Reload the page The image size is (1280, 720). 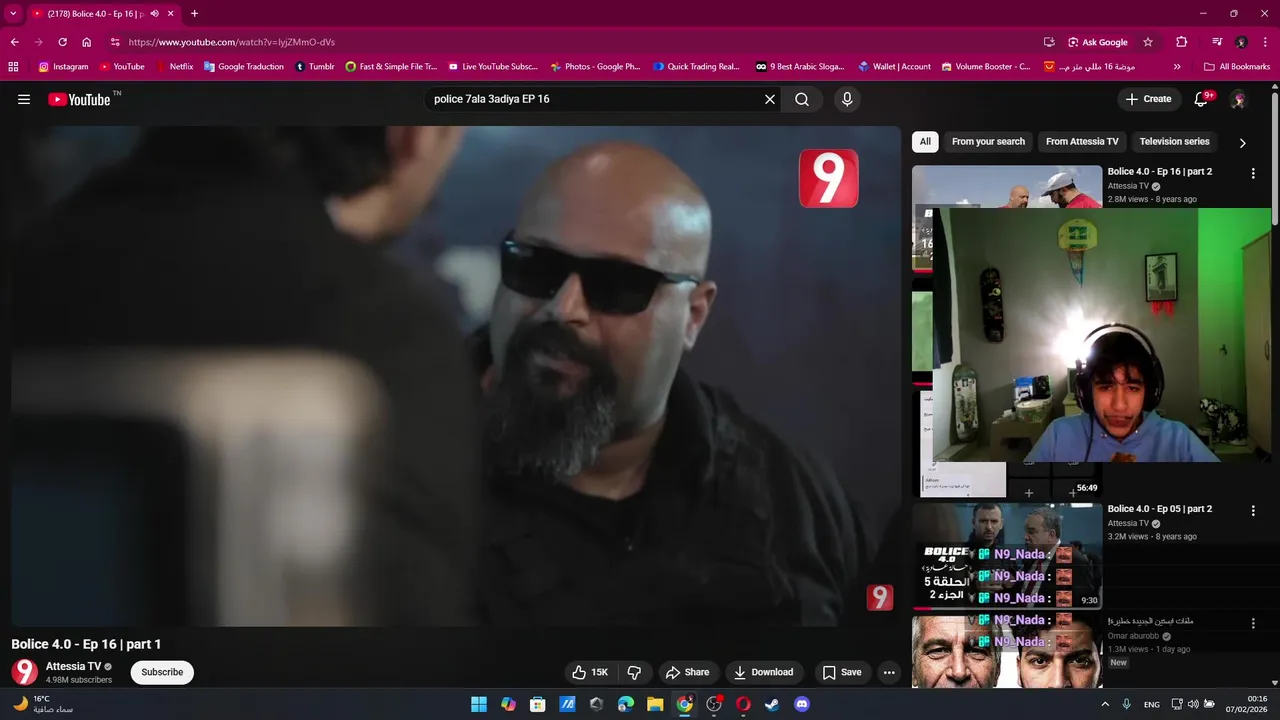click(x=62, y=42)
